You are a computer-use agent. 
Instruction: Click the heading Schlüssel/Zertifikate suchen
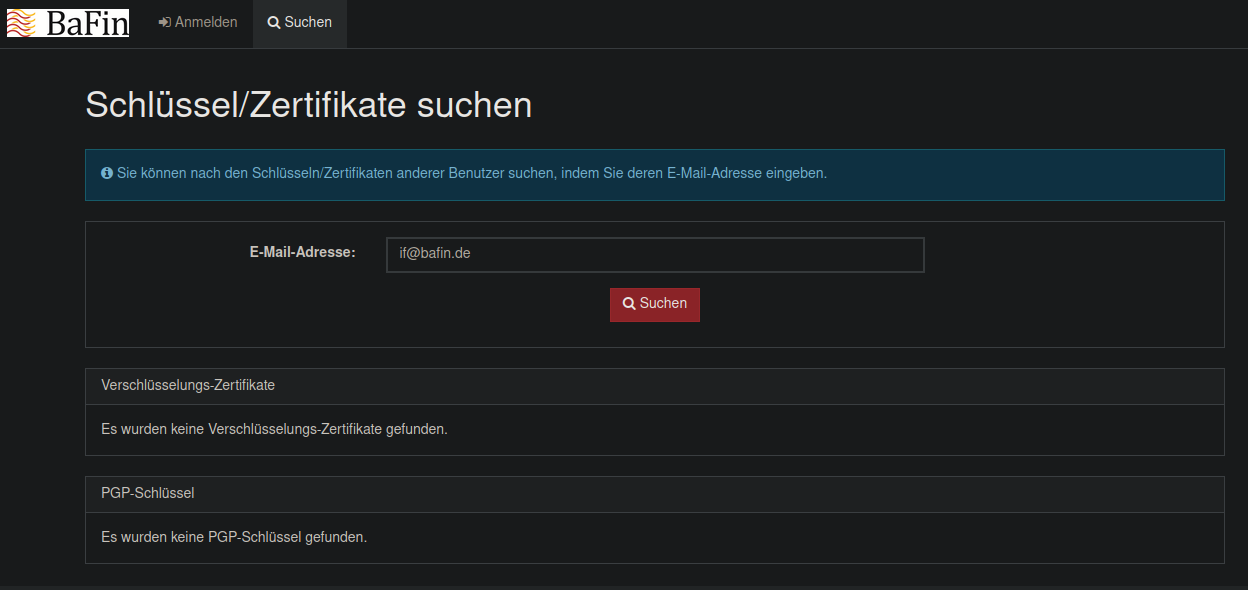click(x=309, y=105)
